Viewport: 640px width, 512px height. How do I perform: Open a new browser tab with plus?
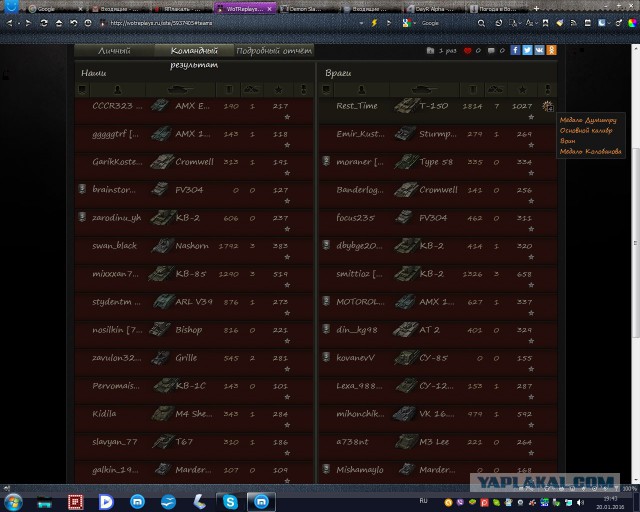pyautogui.click(x=536, y=9)
